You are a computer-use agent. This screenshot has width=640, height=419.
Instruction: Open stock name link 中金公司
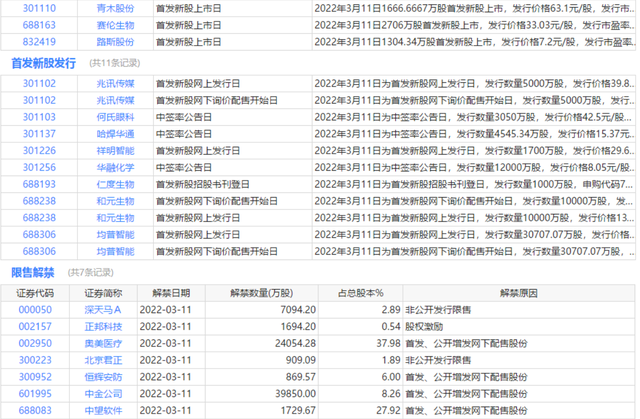coord(103,394)
